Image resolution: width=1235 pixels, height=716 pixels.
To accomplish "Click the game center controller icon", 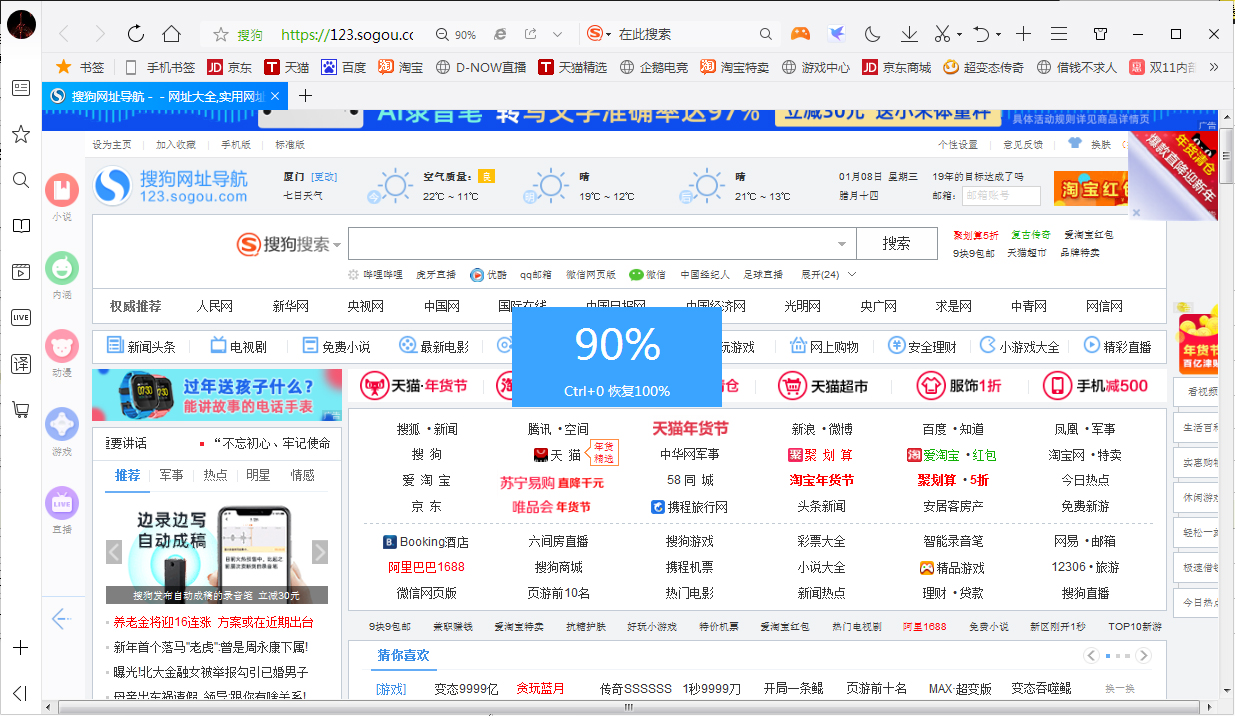I will (799, 33).
